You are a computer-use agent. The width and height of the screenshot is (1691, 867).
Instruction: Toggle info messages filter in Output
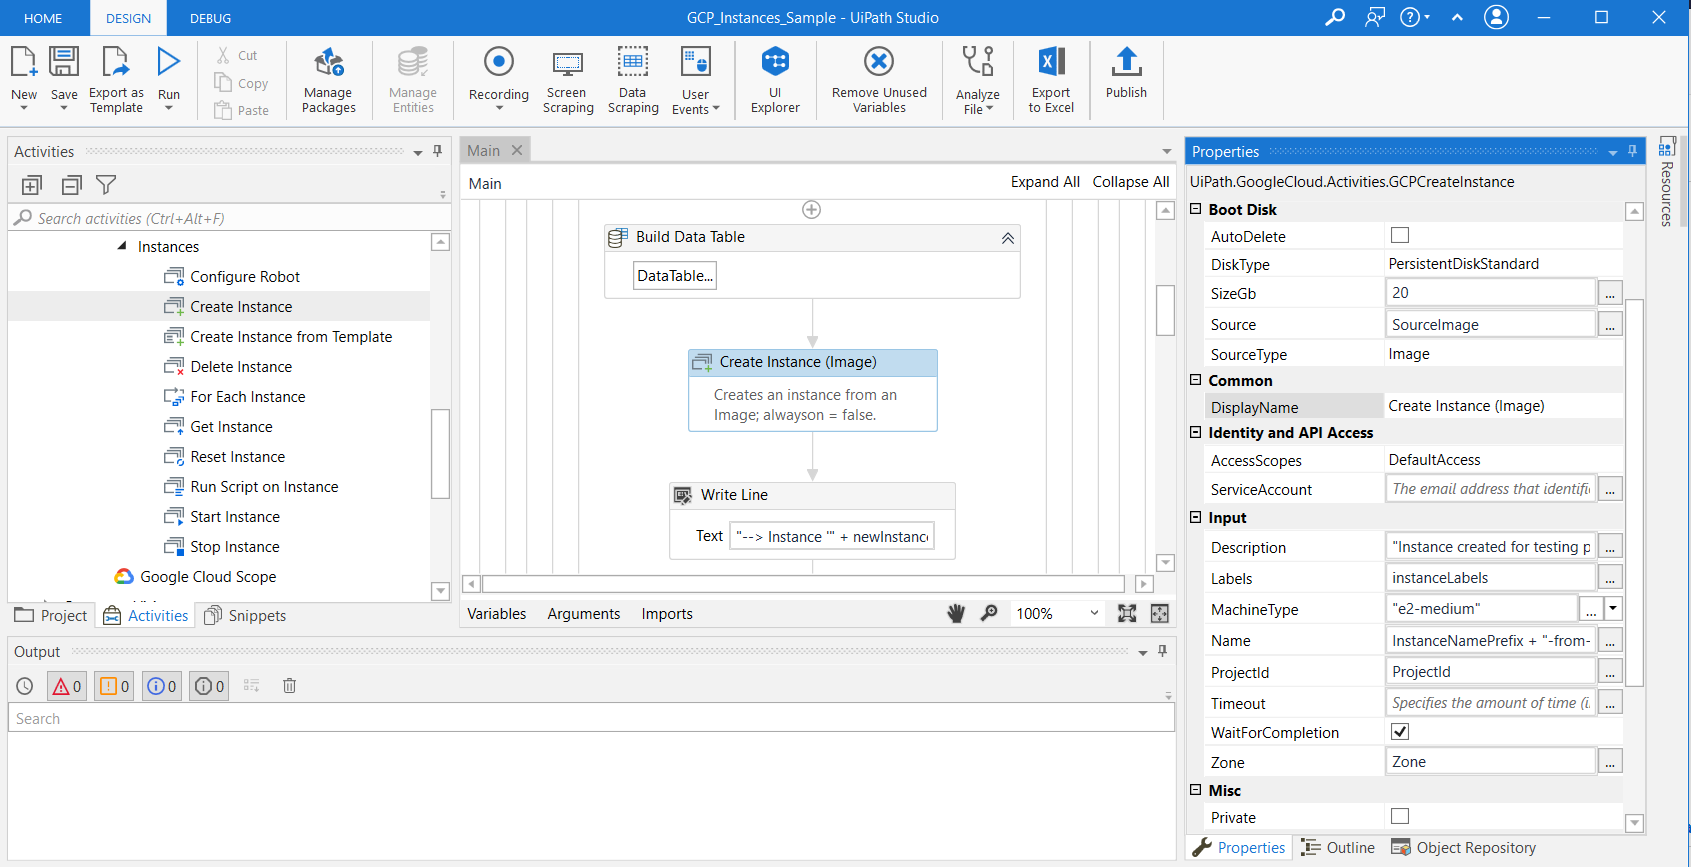[x=161, y=686]
